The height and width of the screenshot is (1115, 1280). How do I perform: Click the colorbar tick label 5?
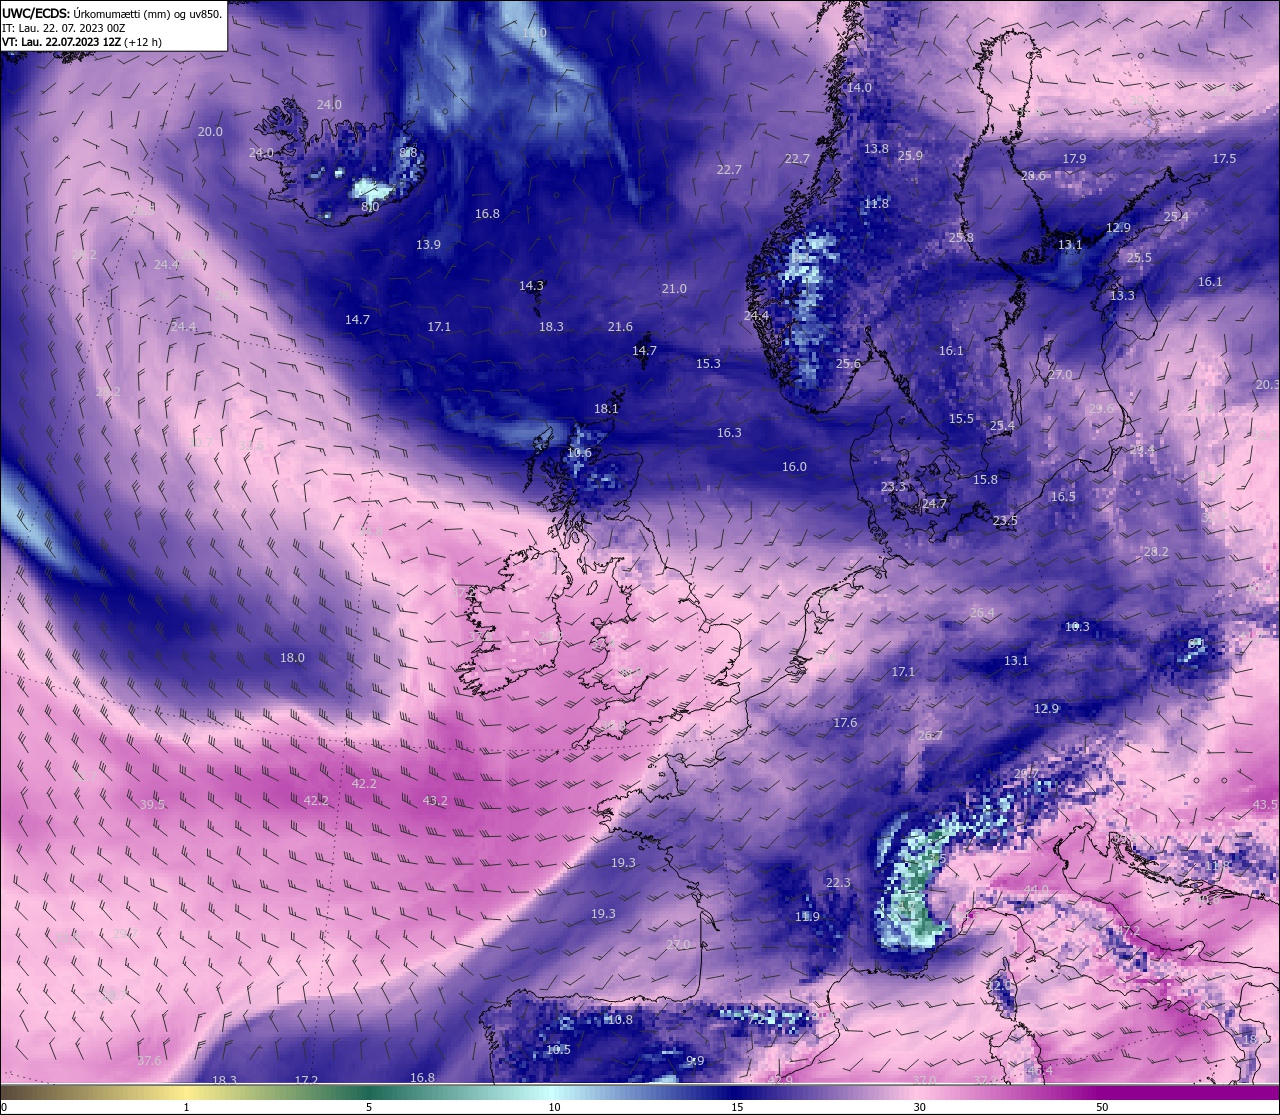pyautogui.click(x=369, y=1107)
